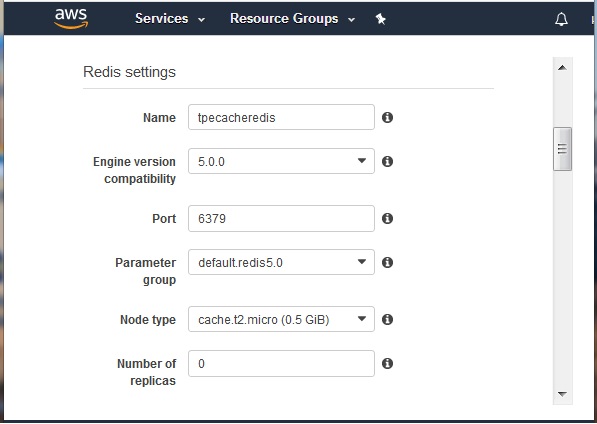Click the AWS logo home icon

(x=71, y=19)
